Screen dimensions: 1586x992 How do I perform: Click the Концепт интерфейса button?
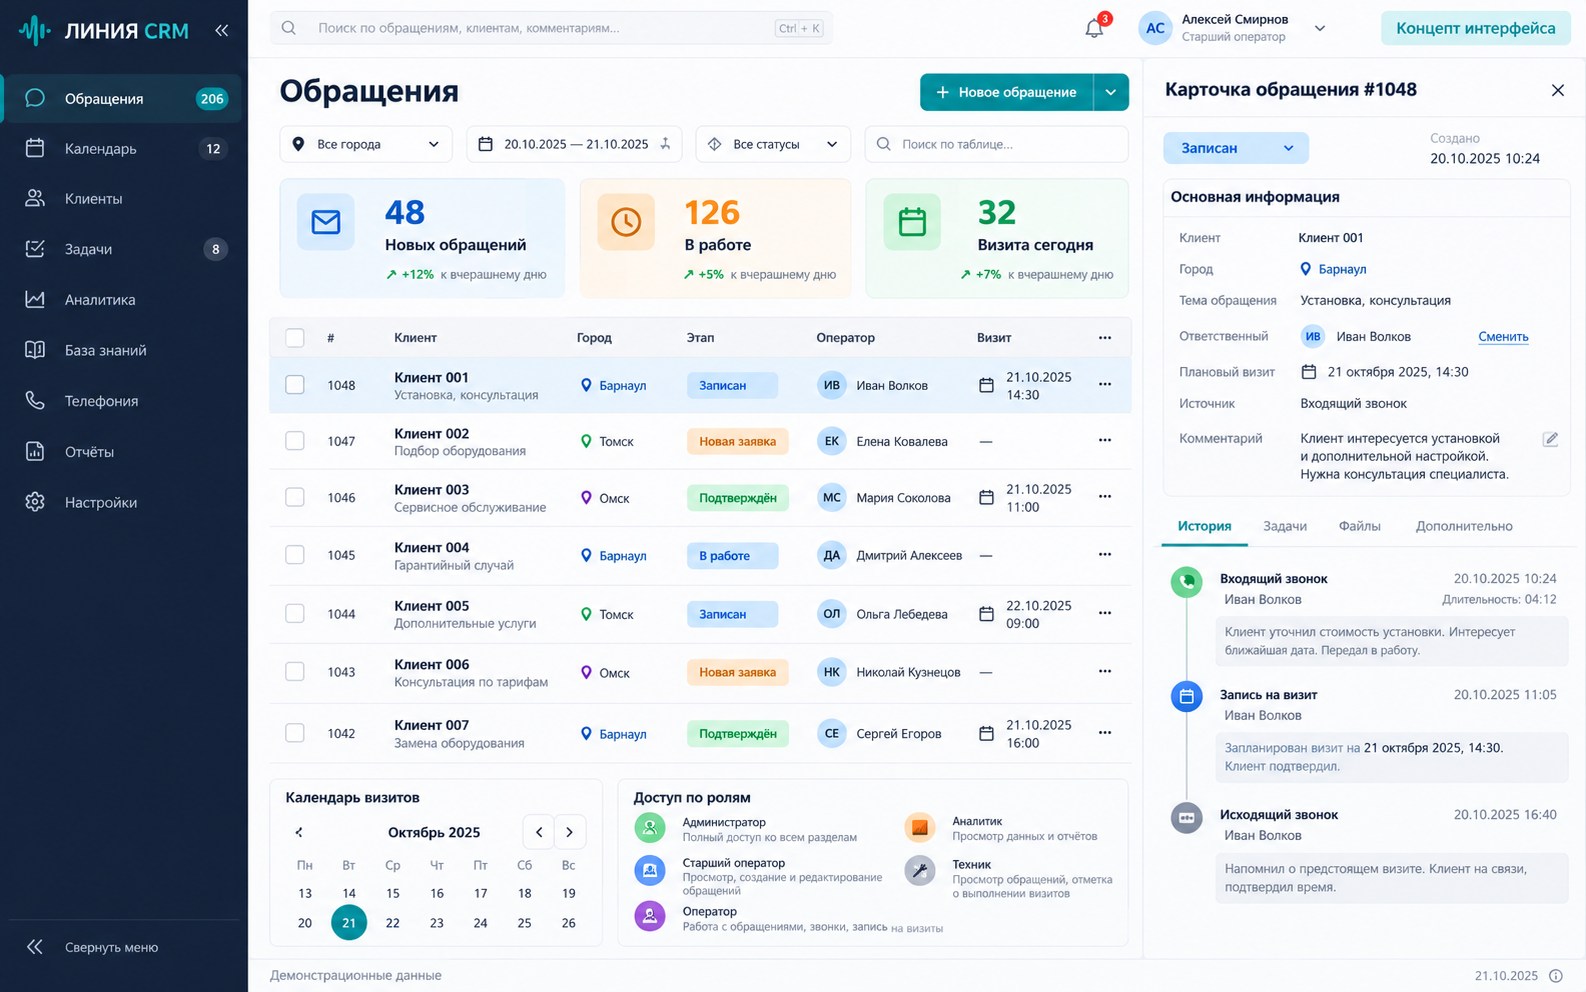[1476, 28]
